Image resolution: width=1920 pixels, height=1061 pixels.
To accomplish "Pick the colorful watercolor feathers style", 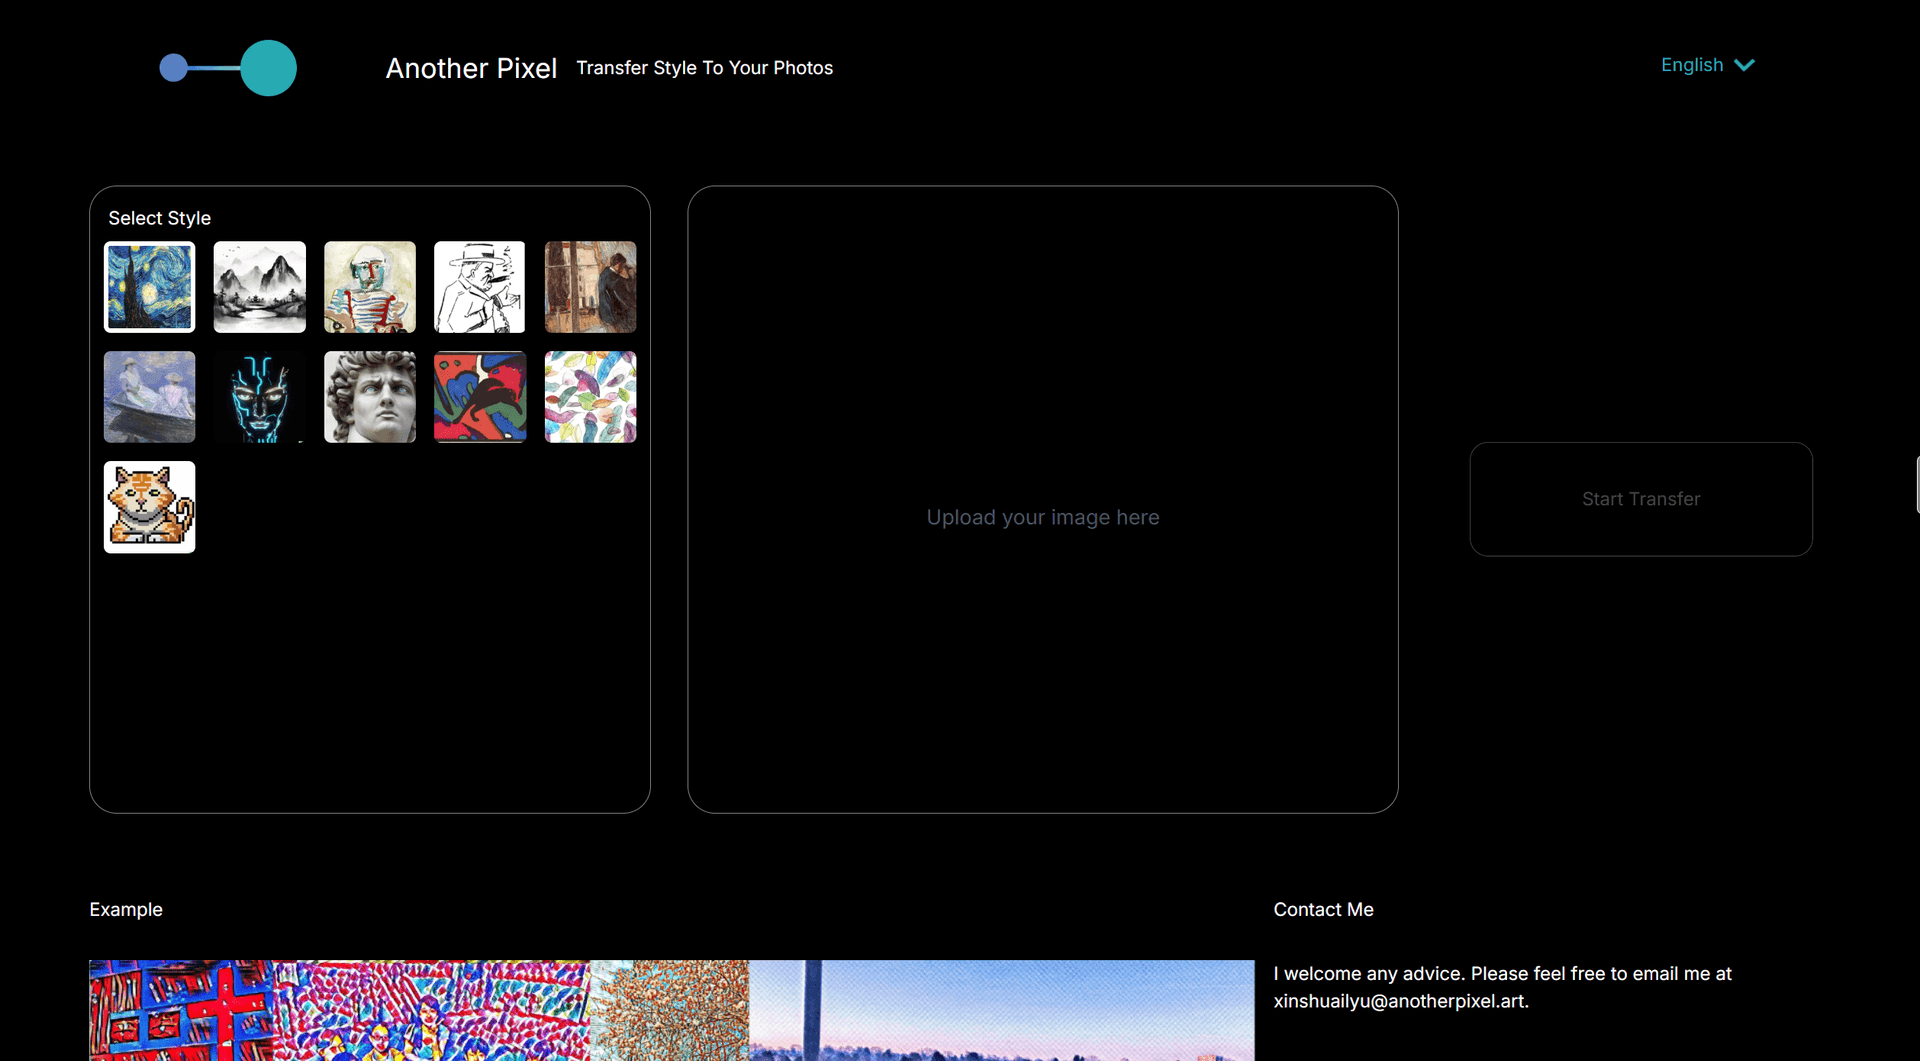I will tap(590, 397).
